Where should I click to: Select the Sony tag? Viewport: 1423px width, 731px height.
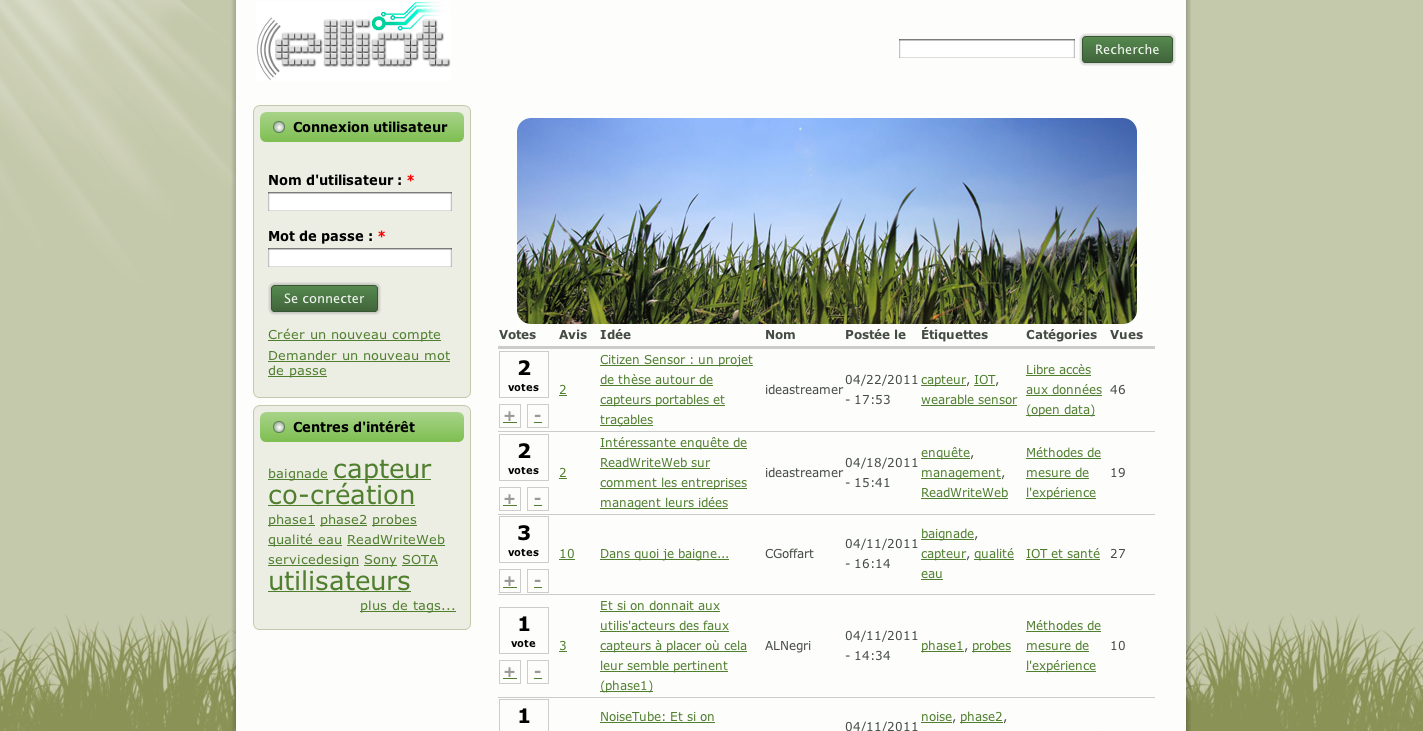[380, 559]
